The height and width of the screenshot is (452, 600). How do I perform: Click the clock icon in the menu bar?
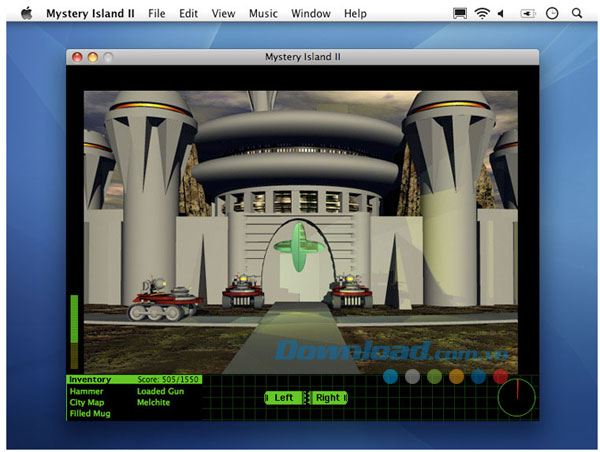click(x=552, y=13)
